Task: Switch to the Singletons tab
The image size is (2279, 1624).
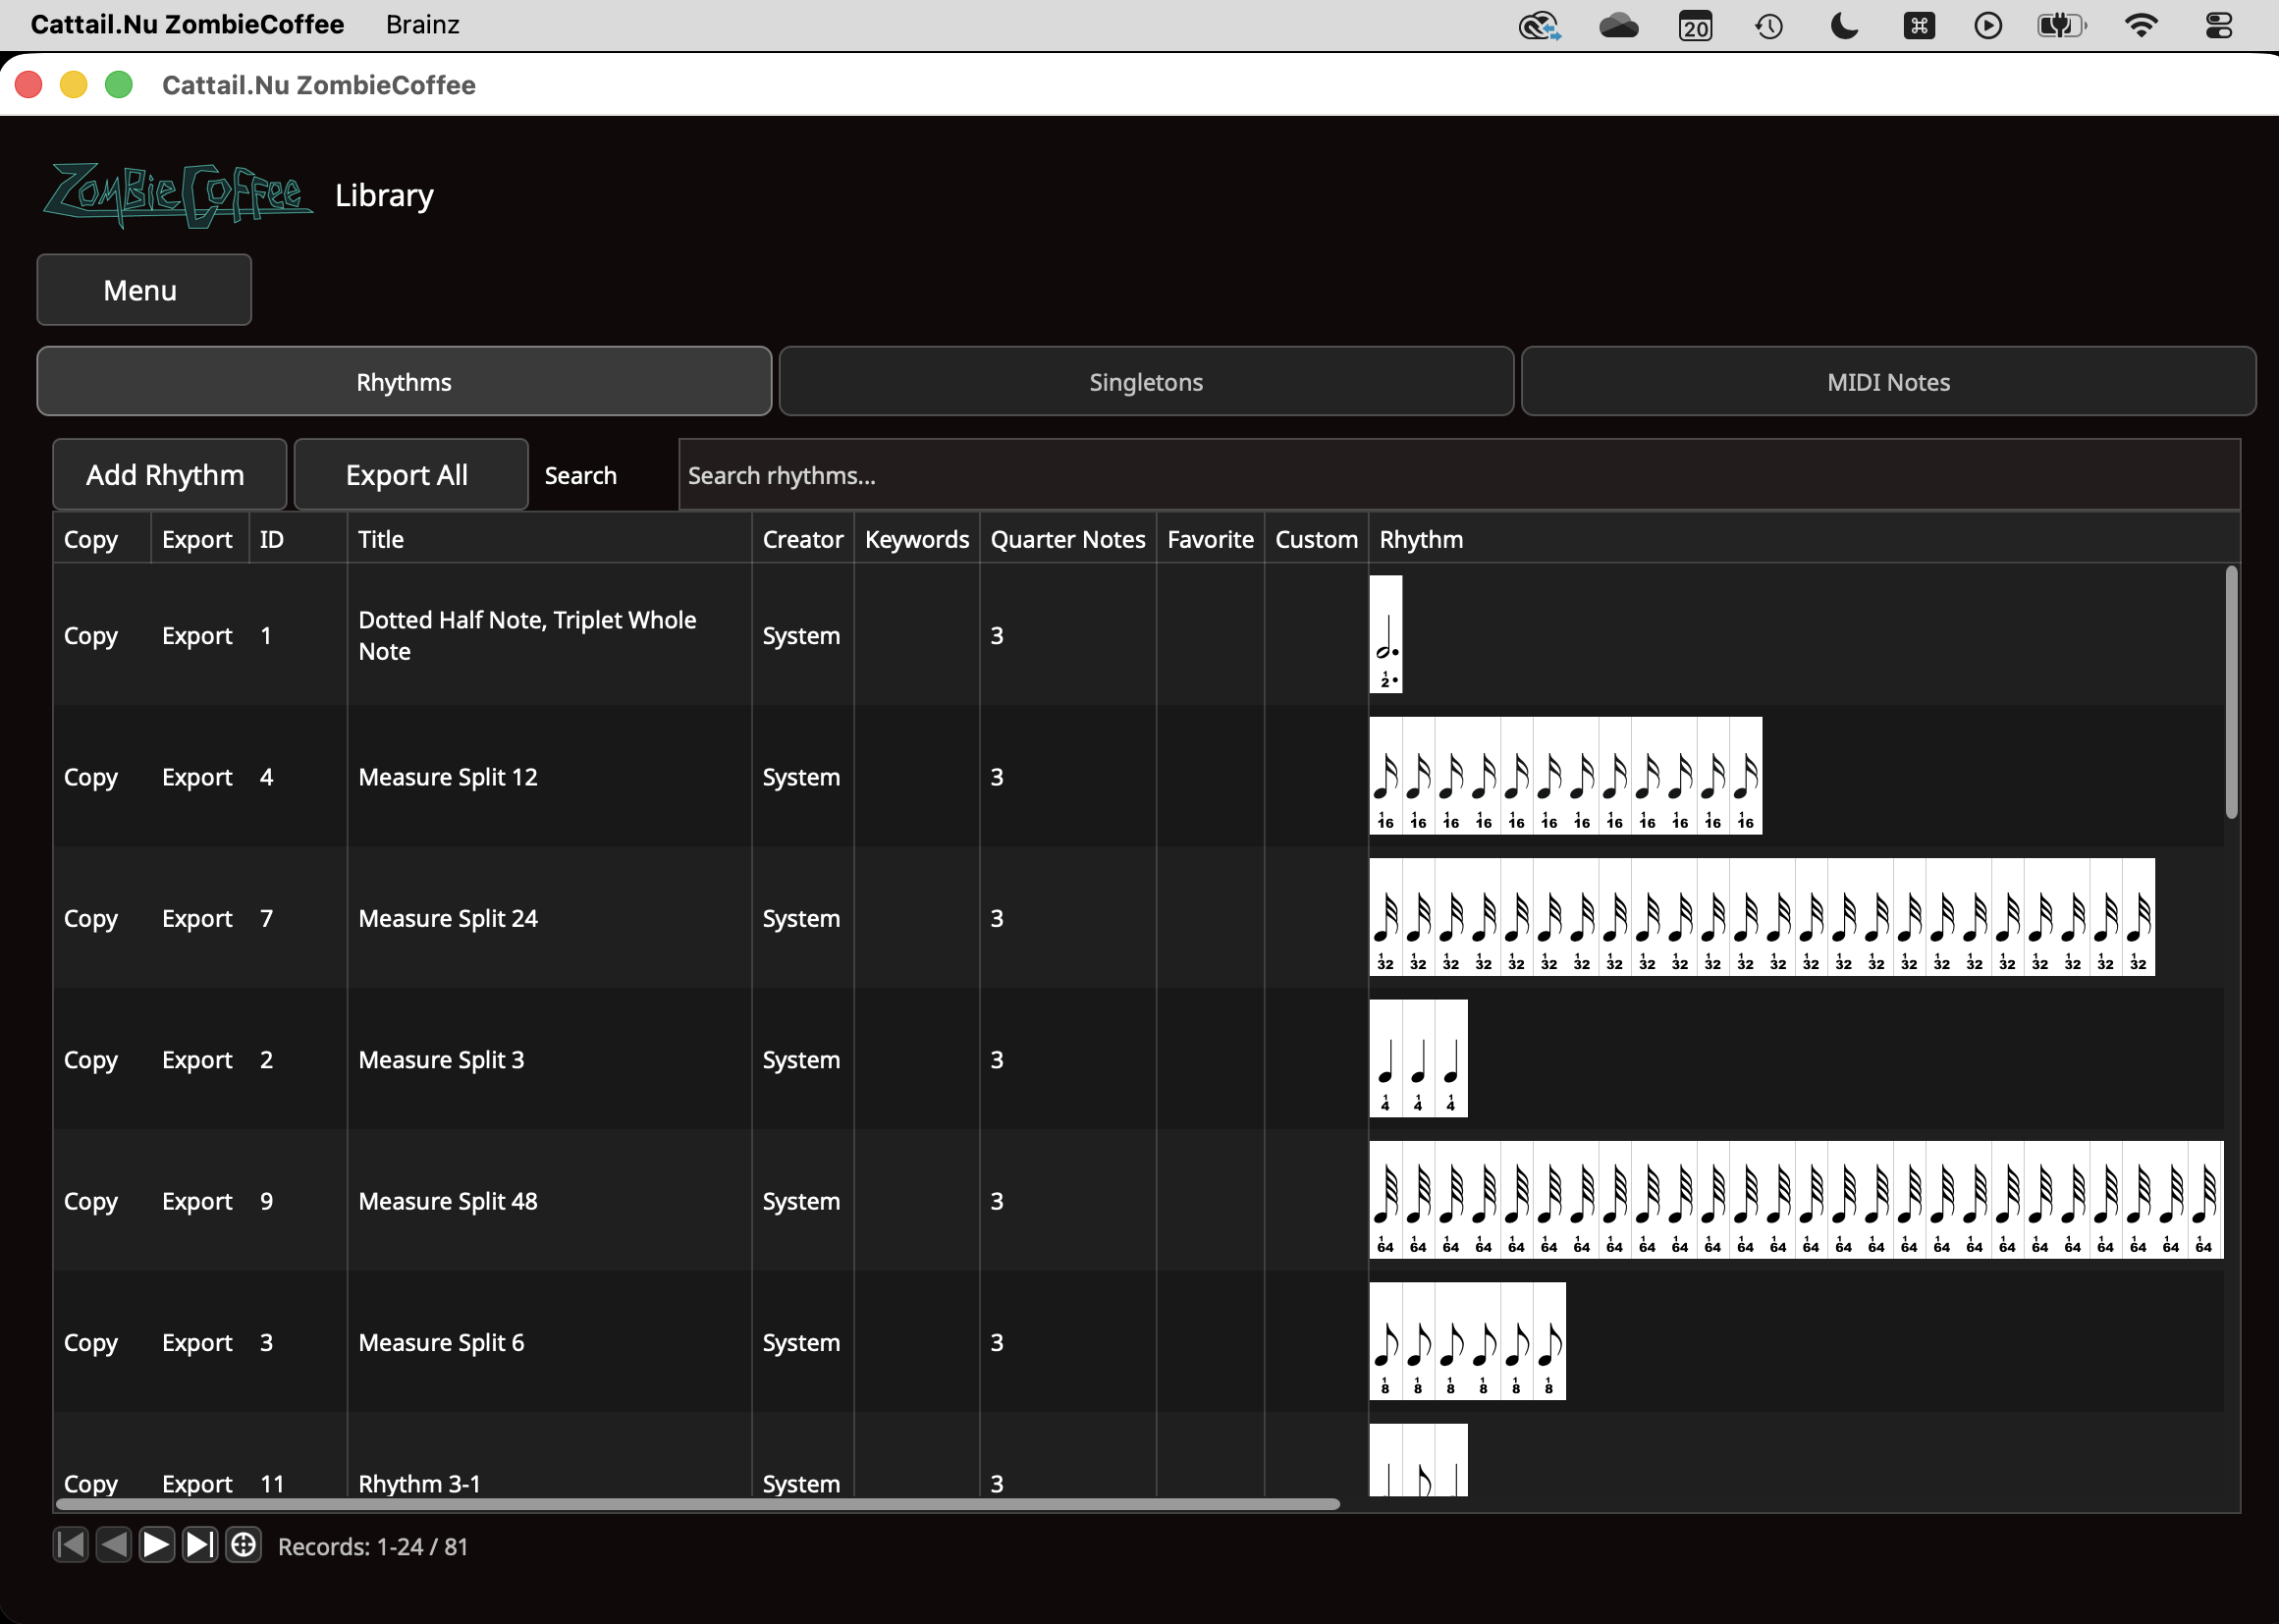Action: [1146, 382]
